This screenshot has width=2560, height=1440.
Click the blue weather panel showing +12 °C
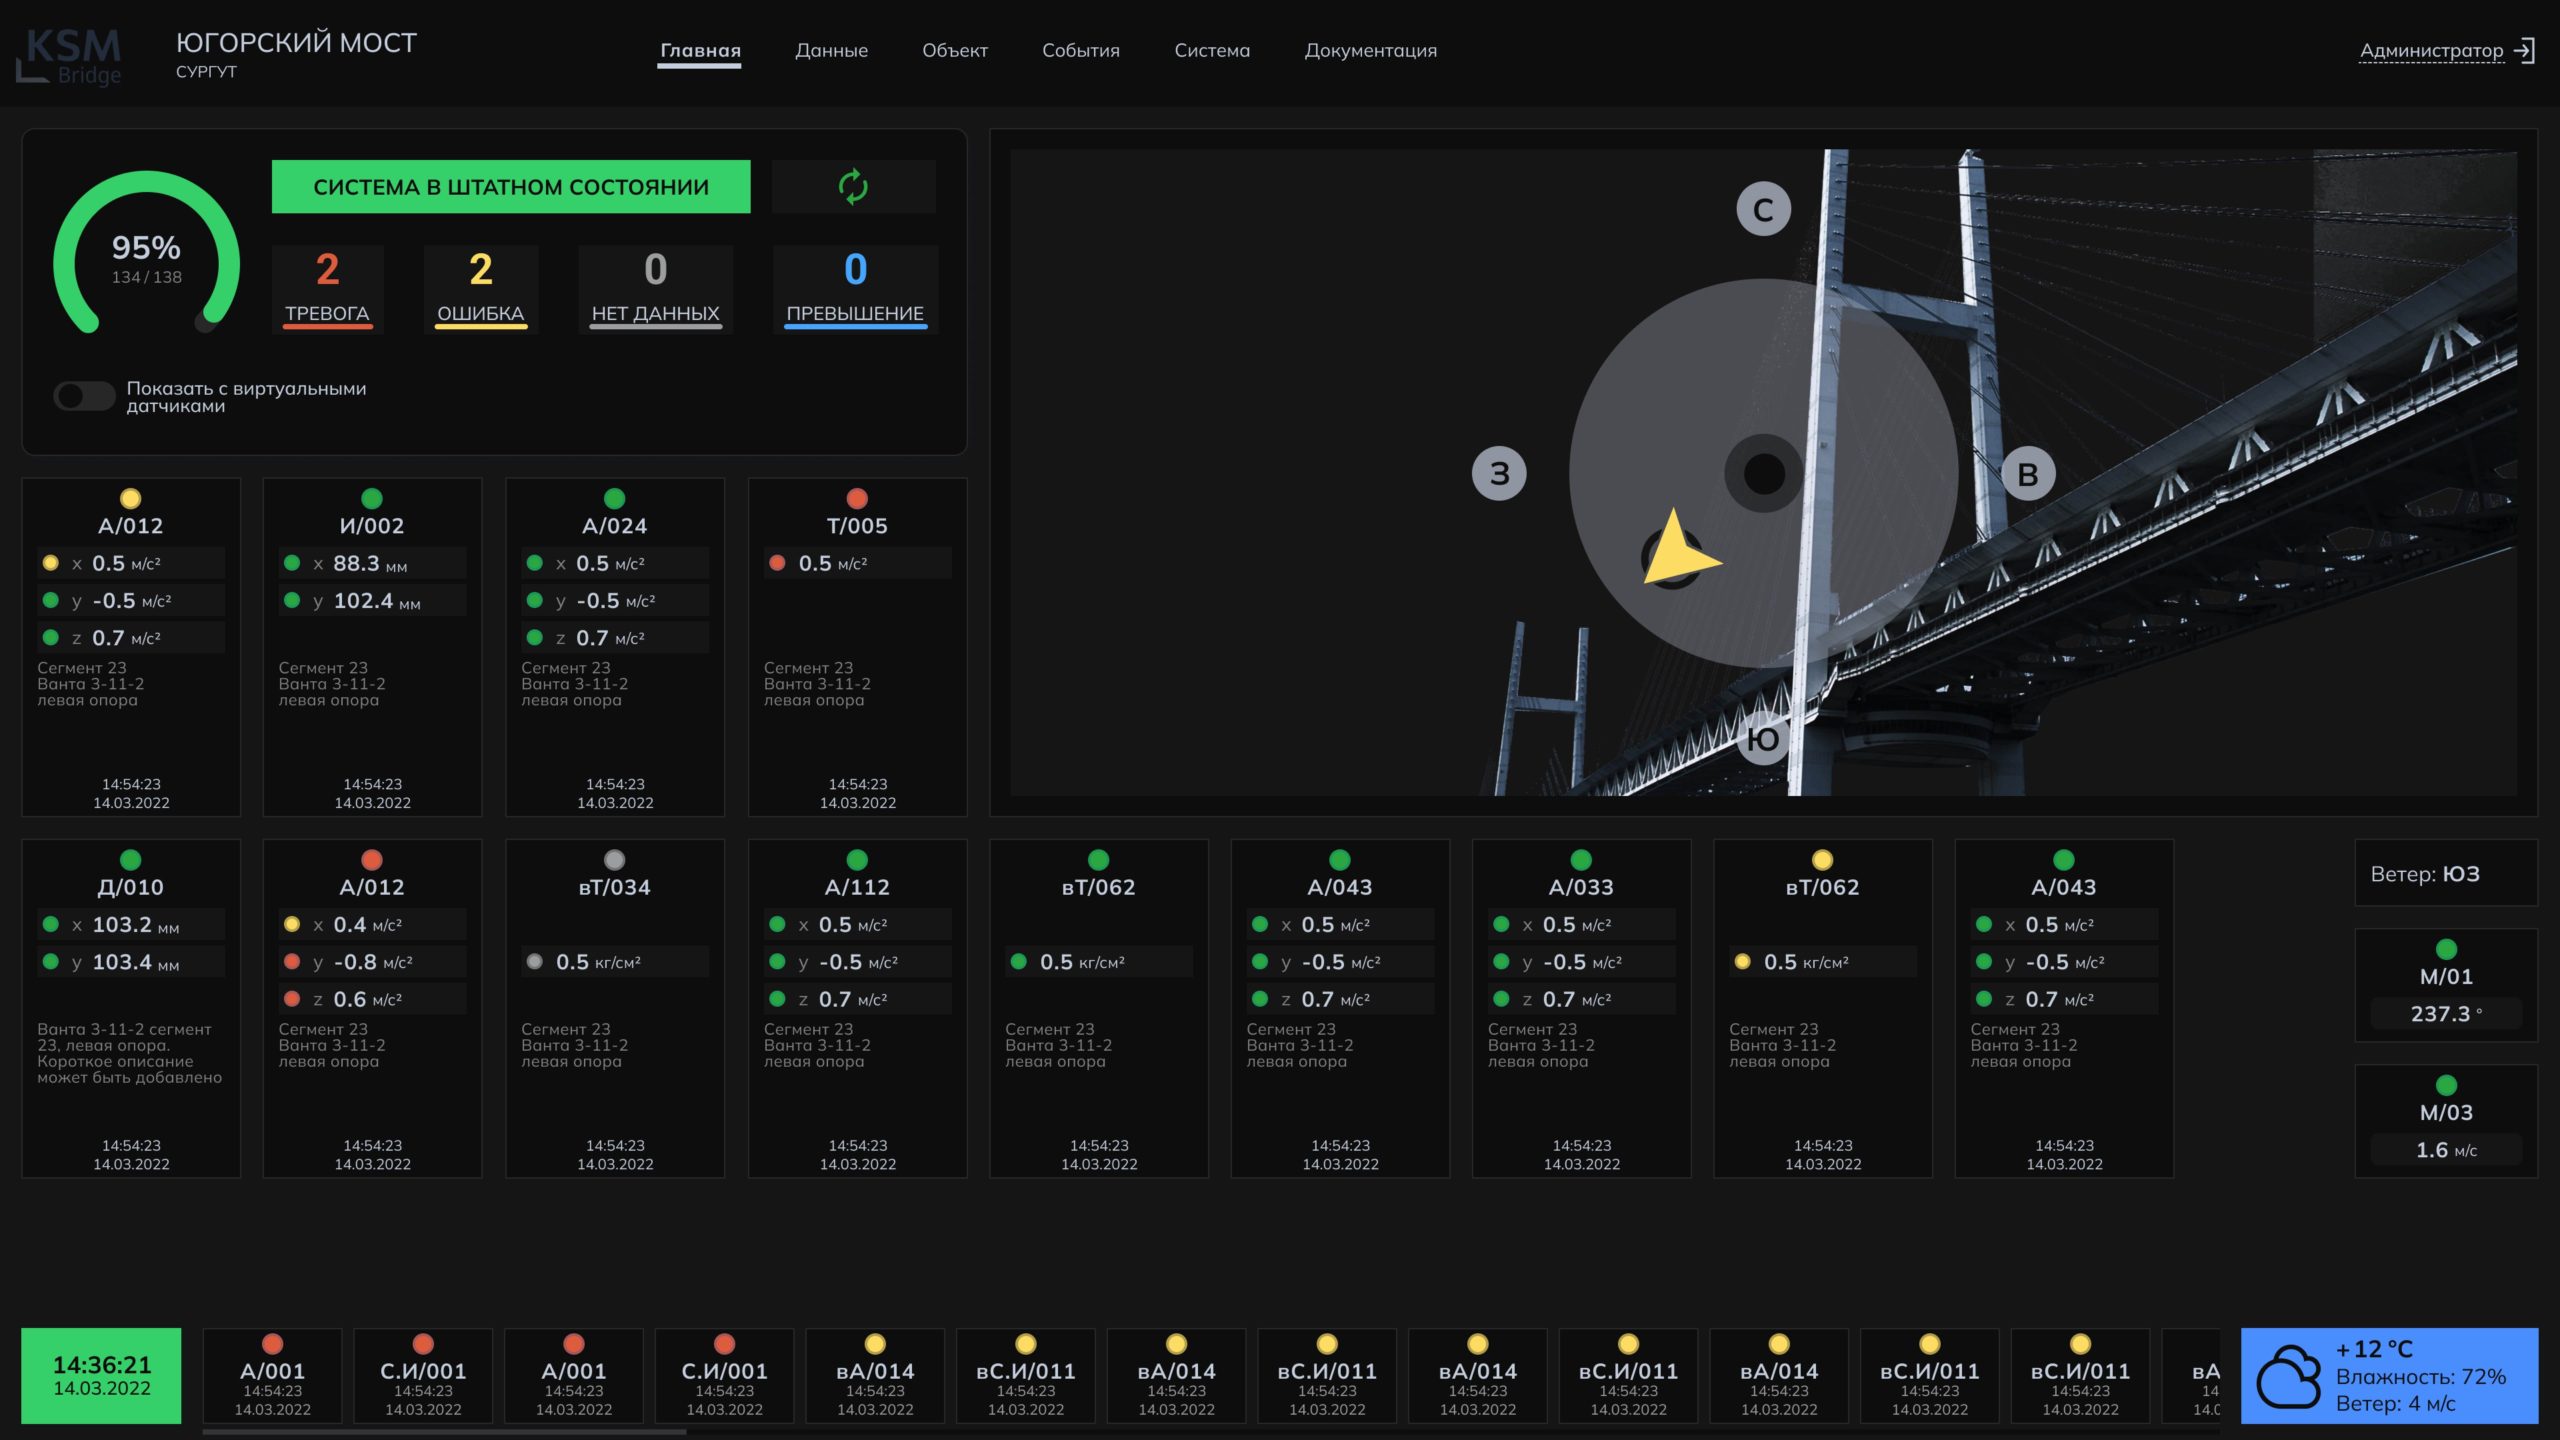(x=2389, y=1376)
